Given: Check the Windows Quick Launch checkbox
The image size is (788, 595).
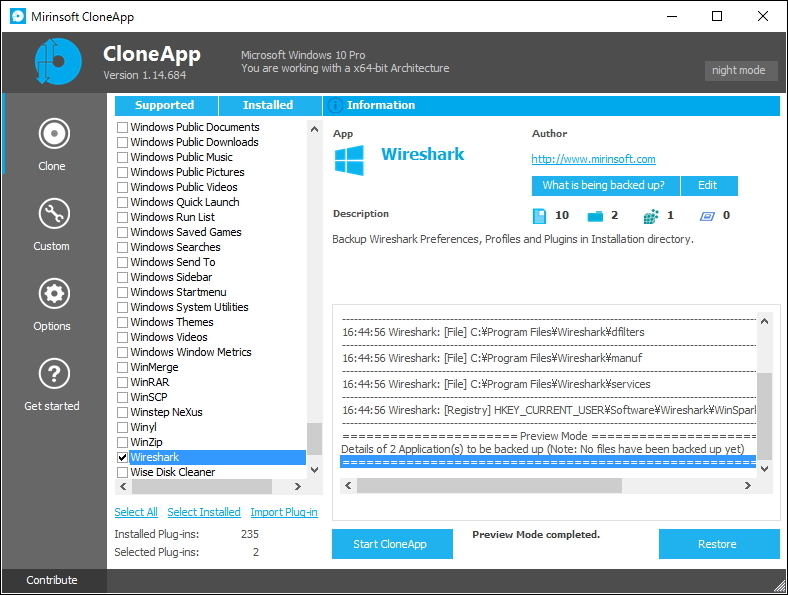Looking at the screenshot, I should click(122, 203).
